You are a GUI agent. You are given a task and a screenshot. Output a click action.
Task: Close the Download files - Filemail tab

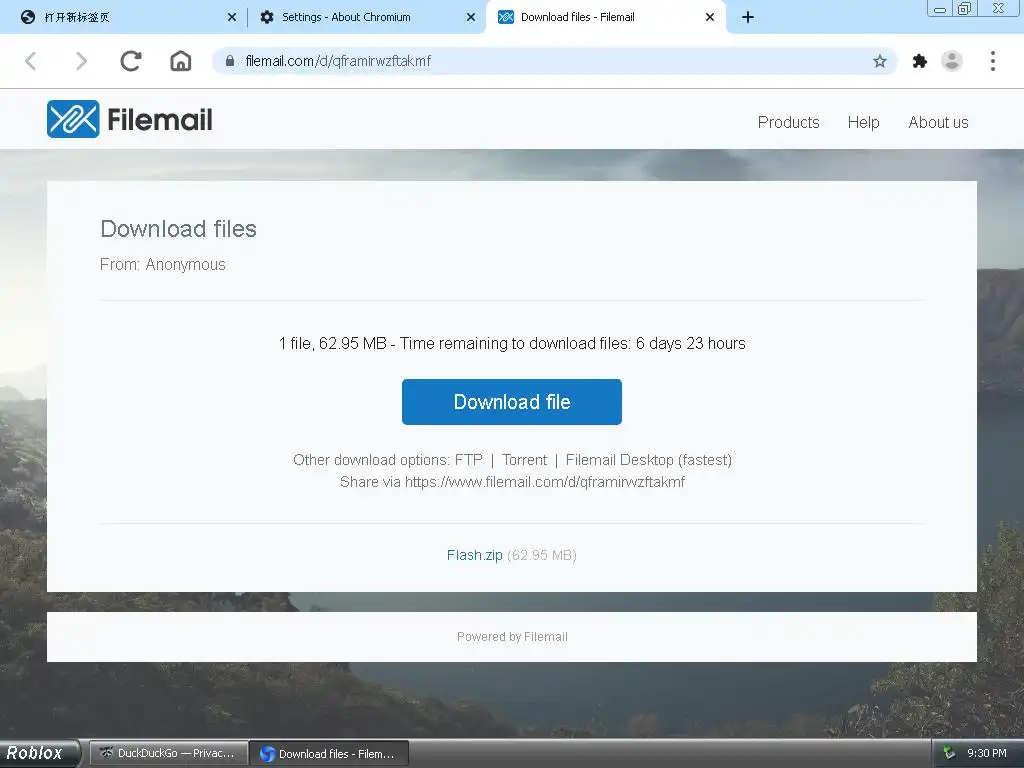(x=710, y=18)
